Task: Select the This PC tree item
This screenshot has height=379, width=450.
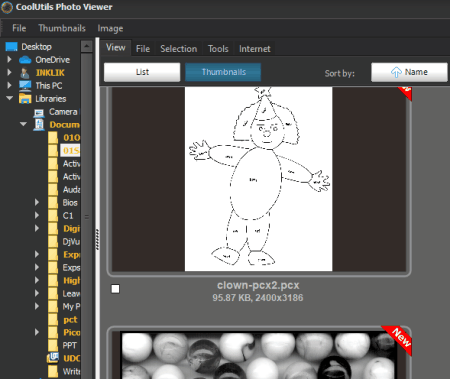Action: click(49, 86)
